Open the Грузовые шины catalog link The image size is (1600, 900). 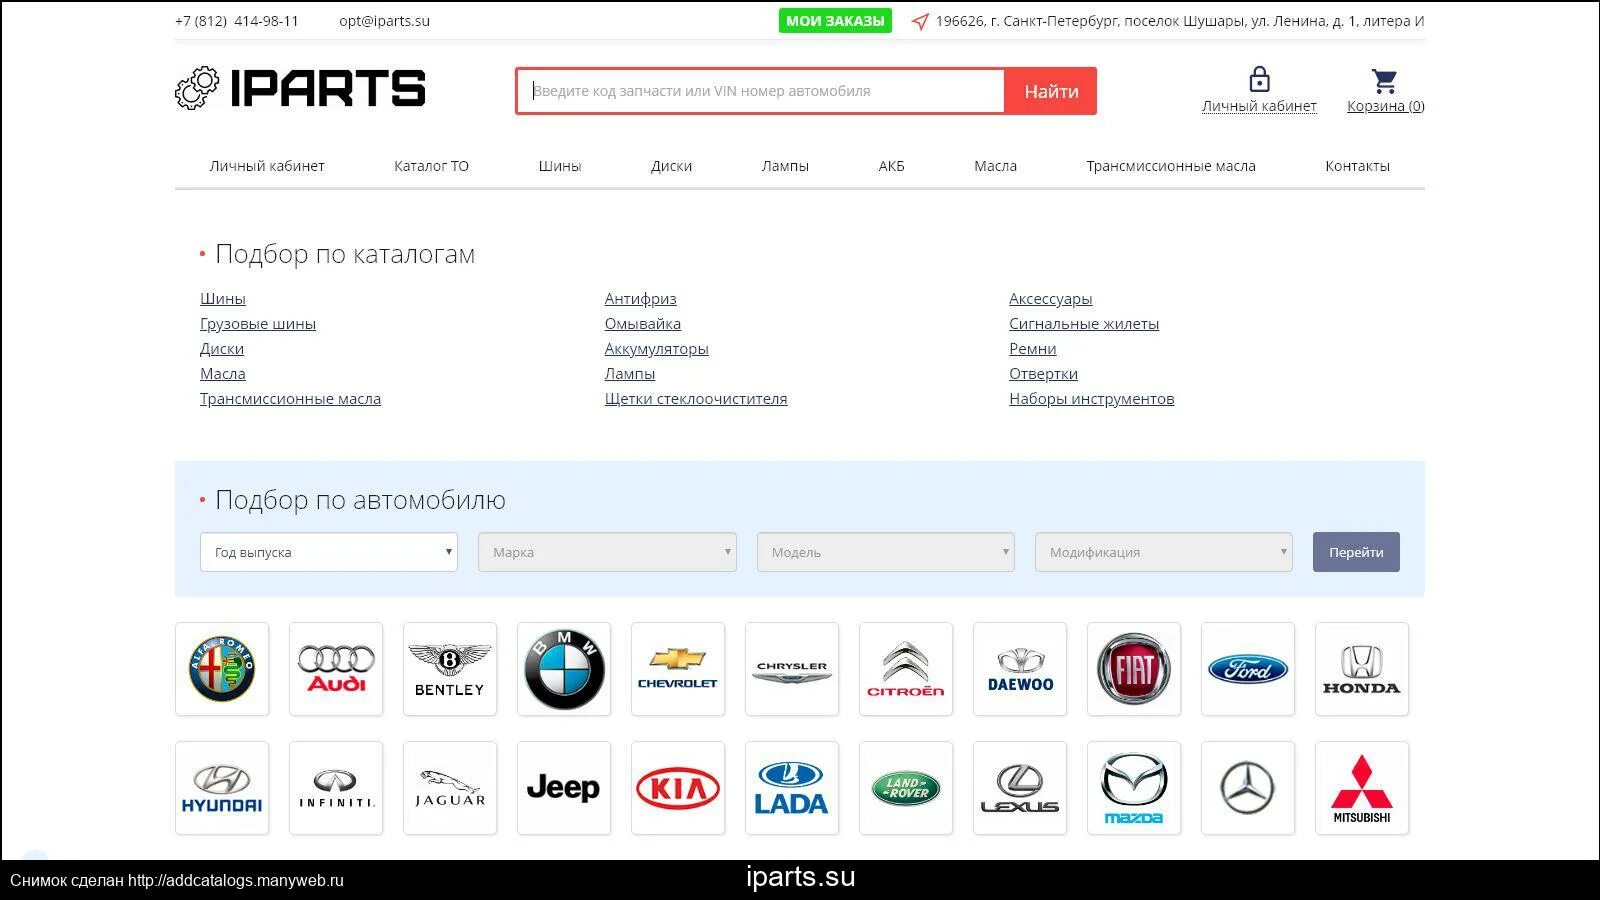pos(258,324)
